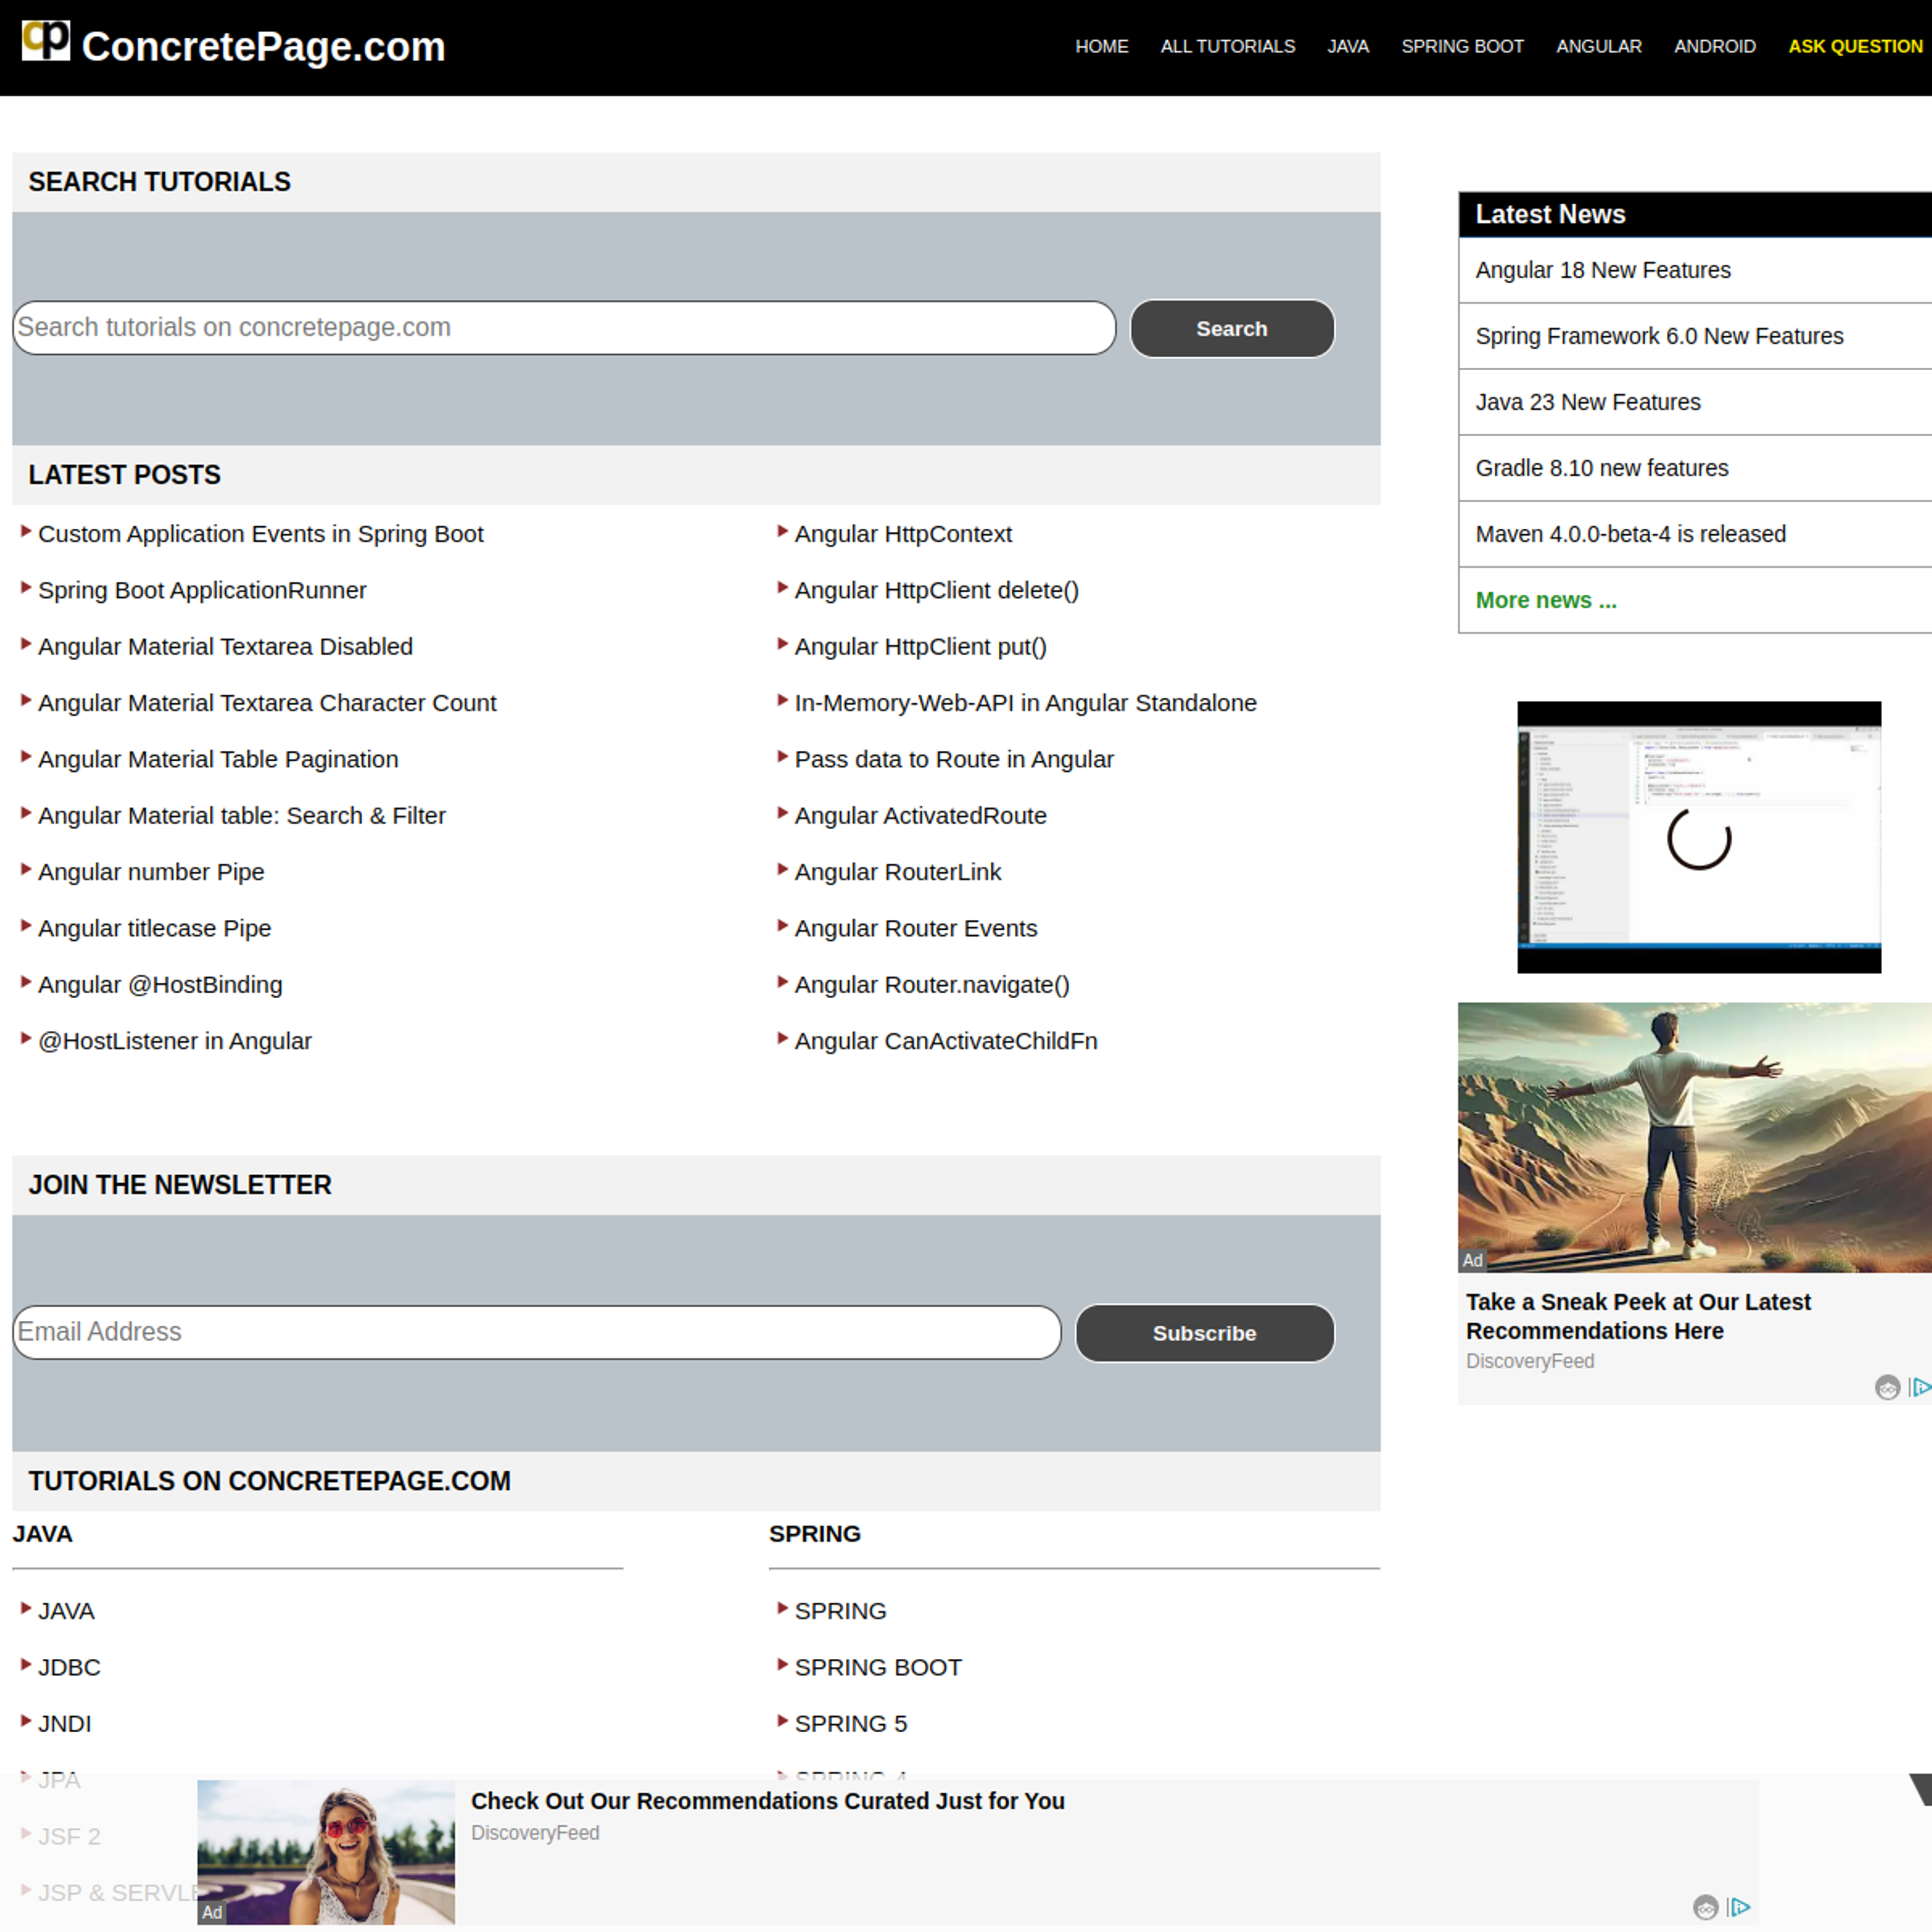Viewport: 1932px width, 1932px height.
Task: Open the Angular titlecase Pipe post
Action: tap(154, 928)
